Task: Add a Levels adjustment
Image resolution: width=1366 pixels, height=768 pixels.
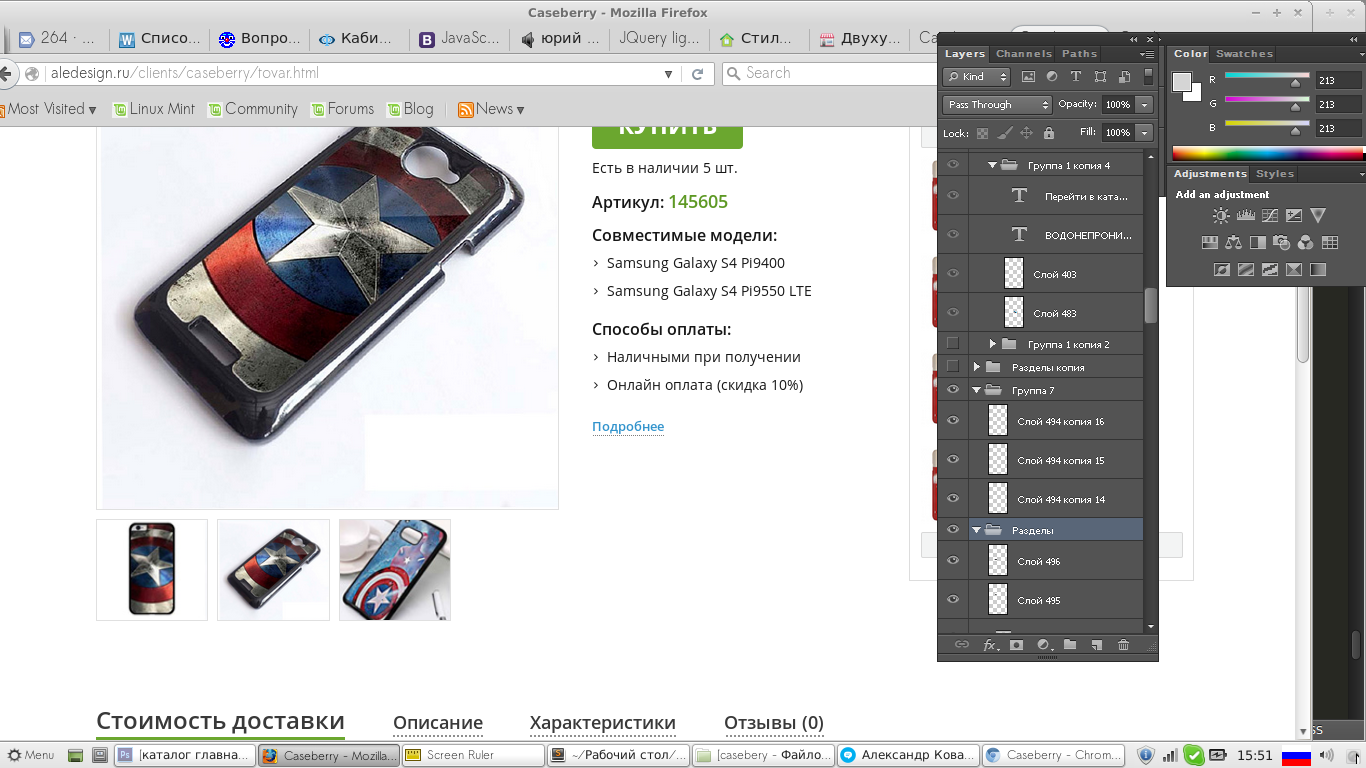Action: (x=1246, y=215)
